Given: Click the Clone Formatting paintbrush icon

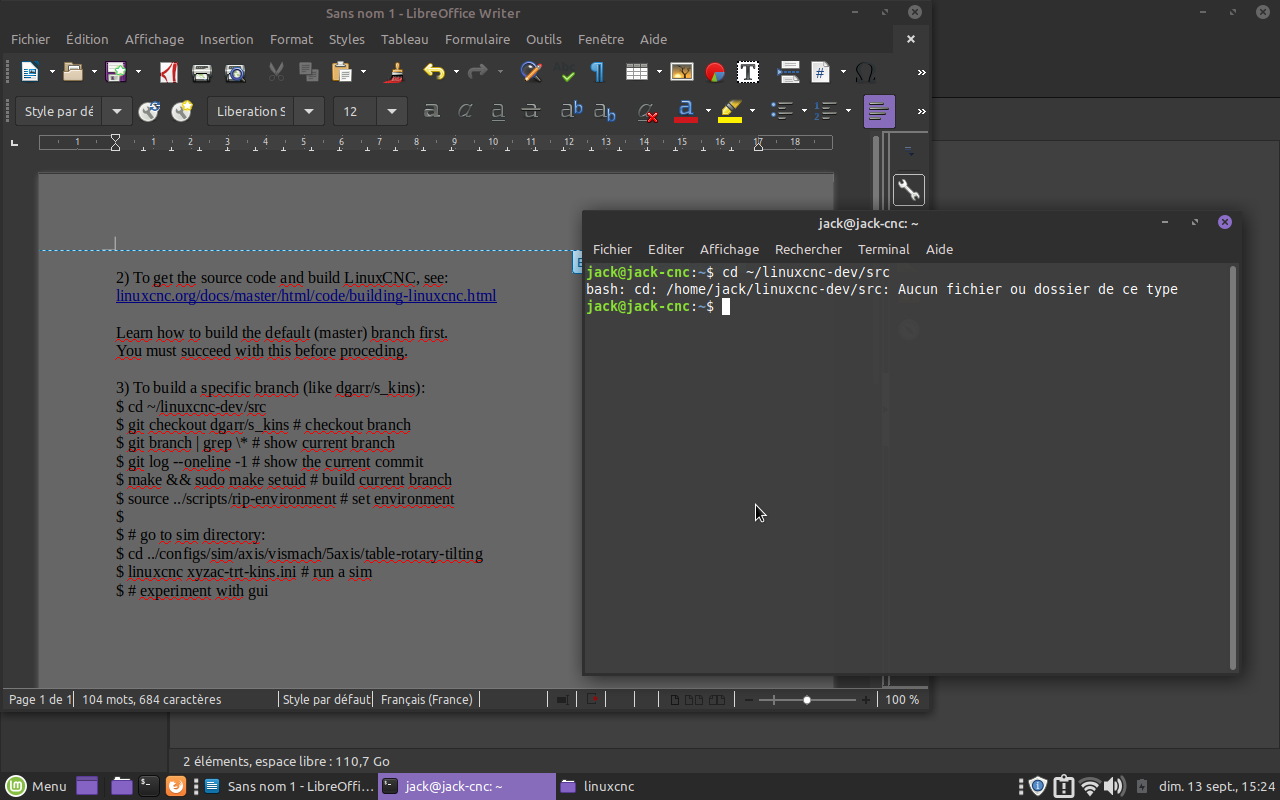Looking at the screenshot, I should pos(396,72).
